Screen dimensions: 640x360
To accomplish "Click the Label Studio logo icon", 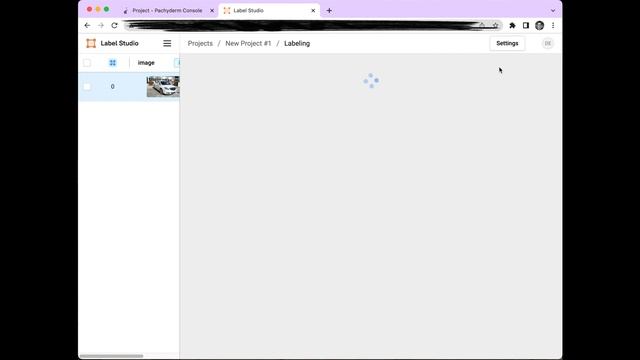I will coord(91,43).
